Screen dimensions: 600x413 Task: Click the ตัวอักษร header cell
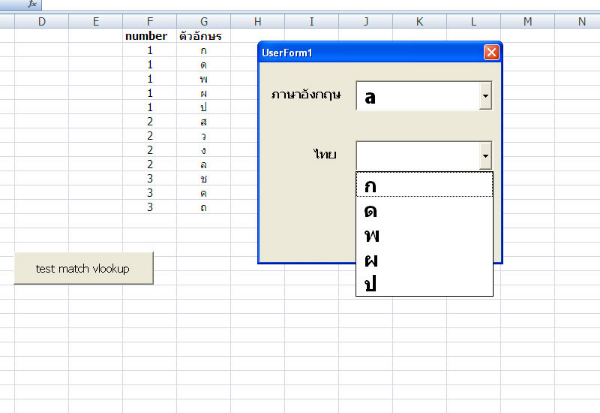[x=203, y=36]
